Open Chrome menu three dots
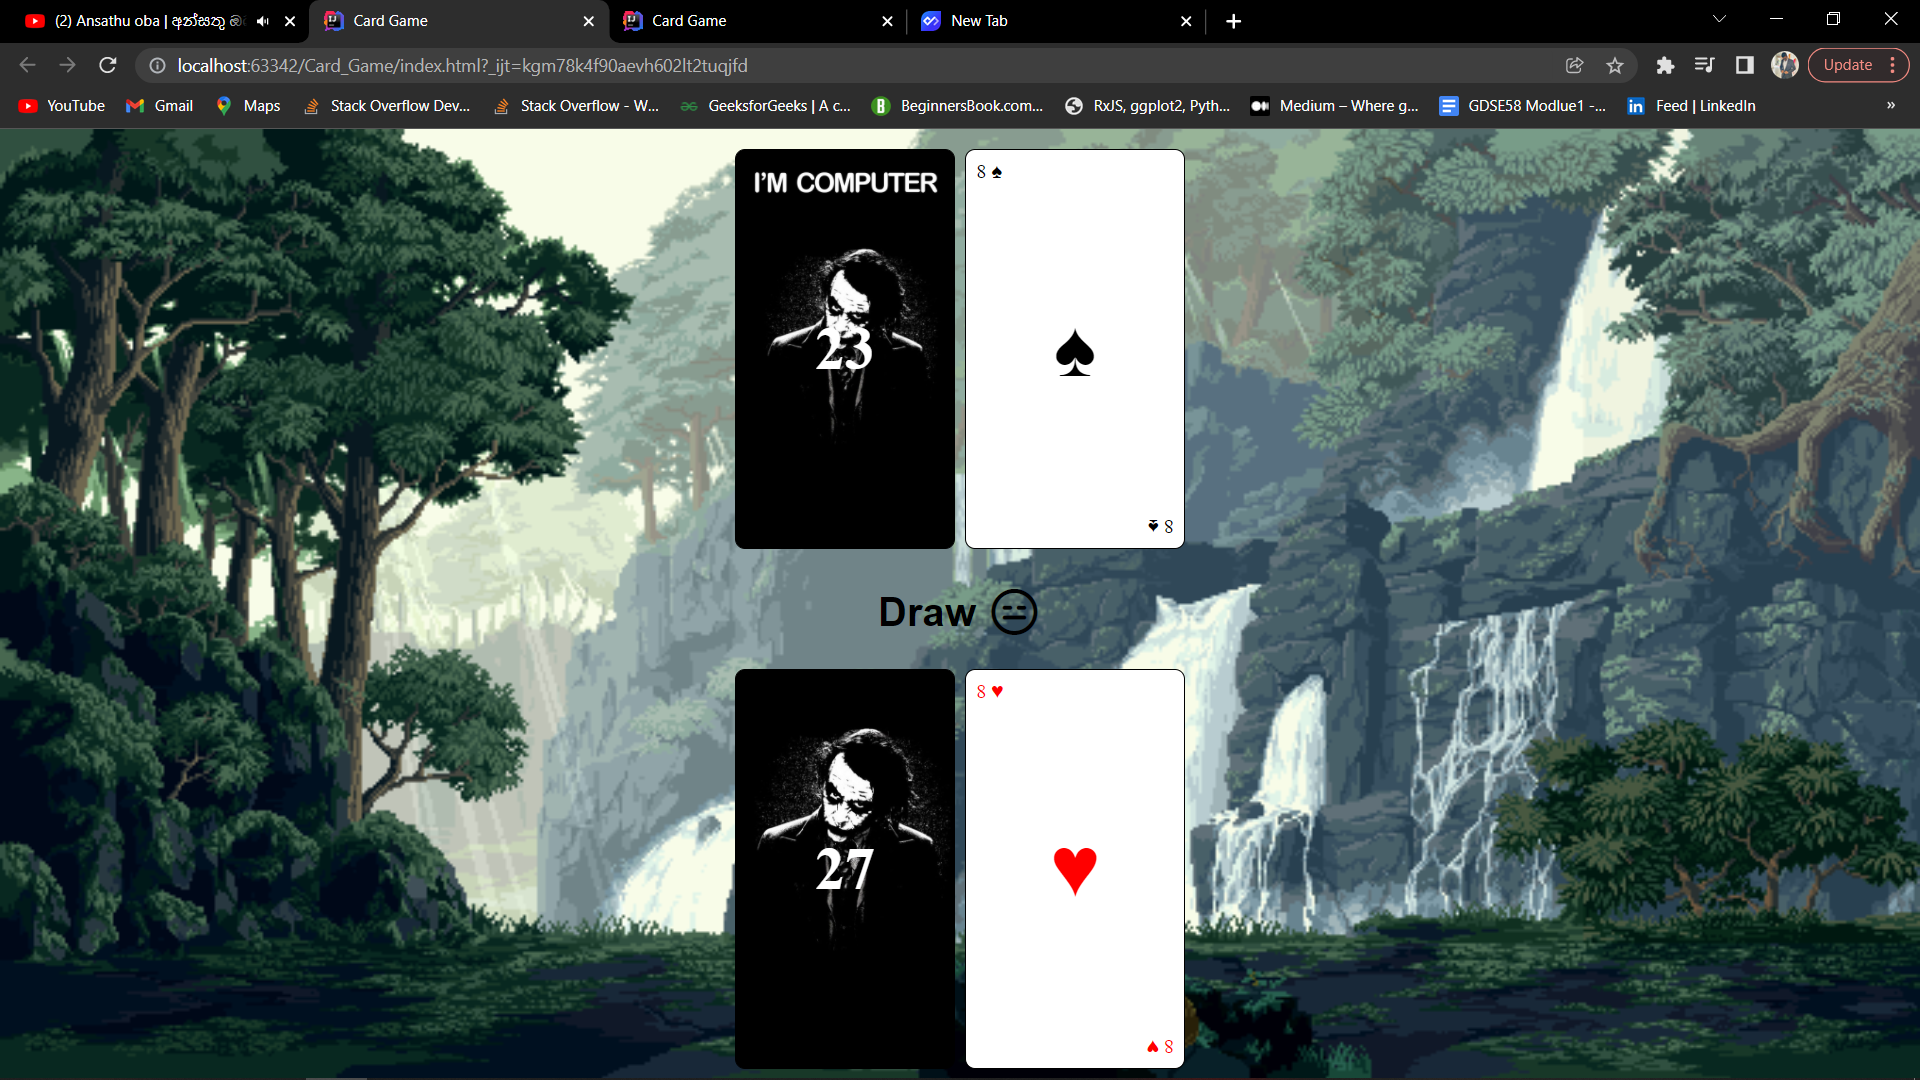The height and width of the screenshot is (1080, 1920). [1893, 65]
